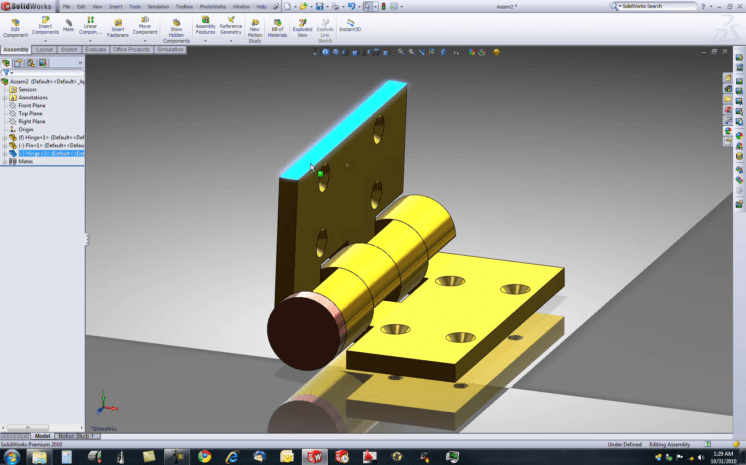Click the Undo icon

click(x=351, y=6)
